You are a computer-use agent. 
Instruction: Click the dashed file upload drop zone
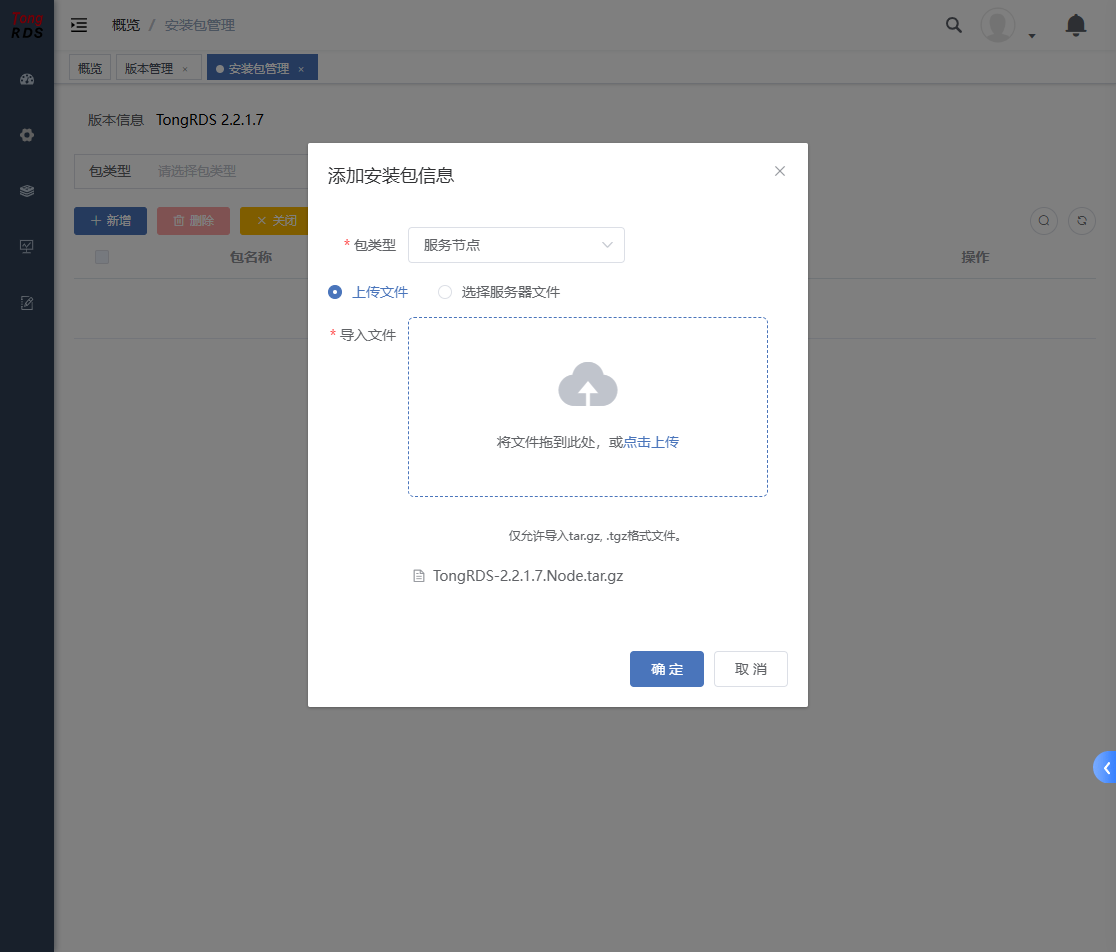coord(588,407)
